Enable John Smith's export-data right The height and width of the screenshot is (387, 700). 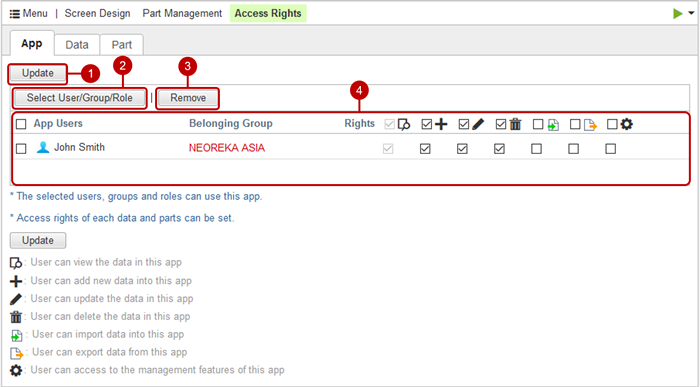coord(573,149)
